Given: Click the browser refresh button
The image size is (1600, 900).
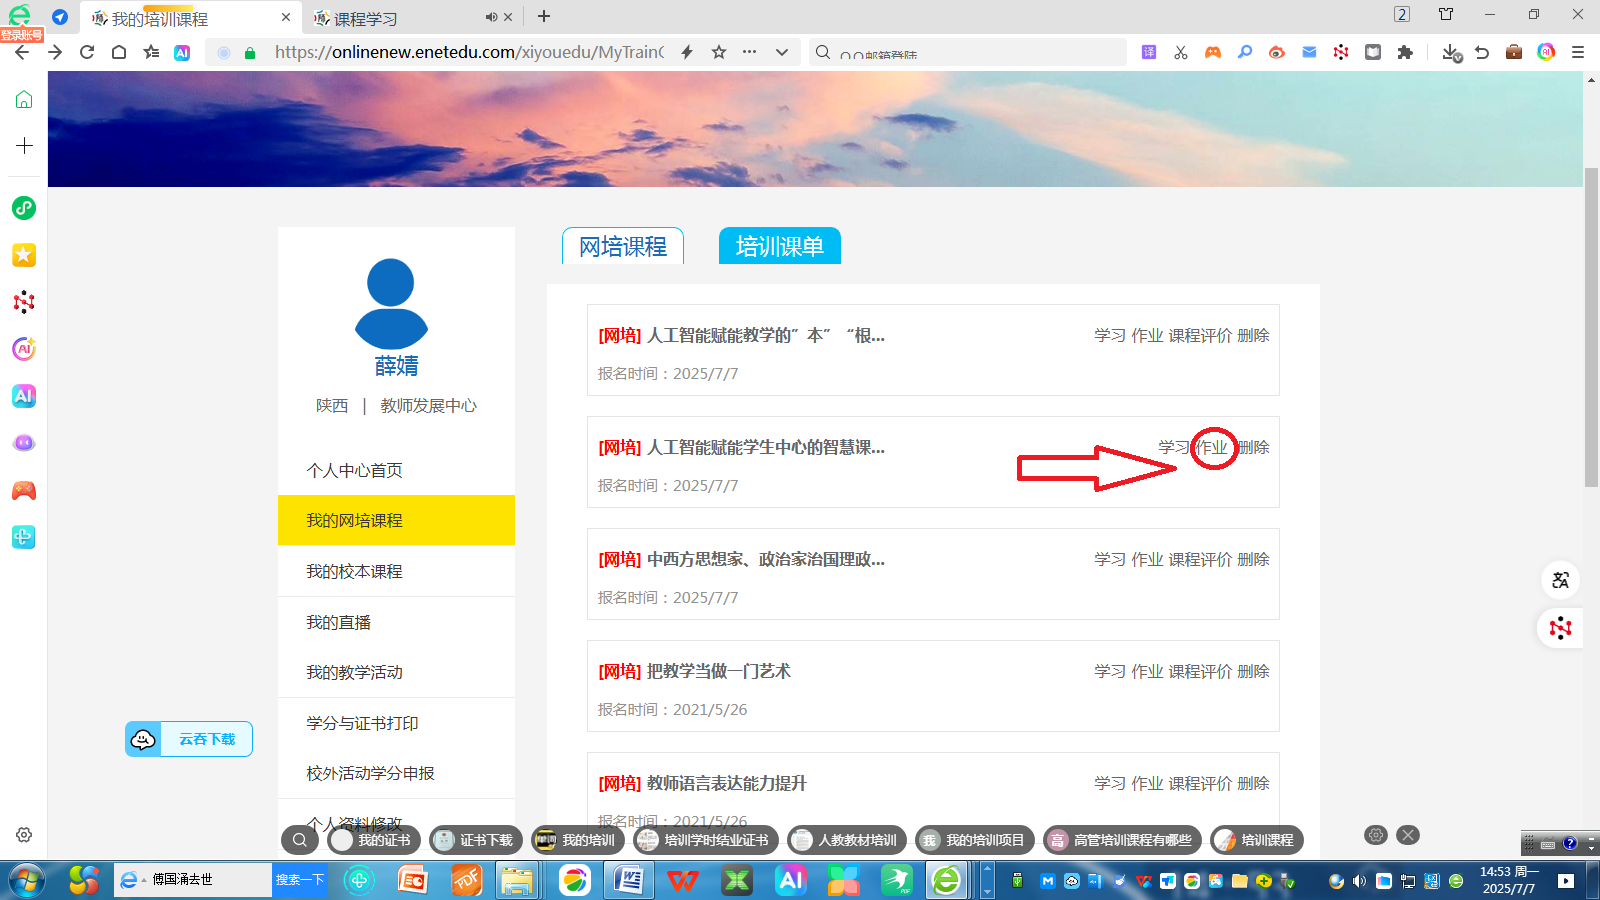Looking at the screenshot, I should click(87, 52).
